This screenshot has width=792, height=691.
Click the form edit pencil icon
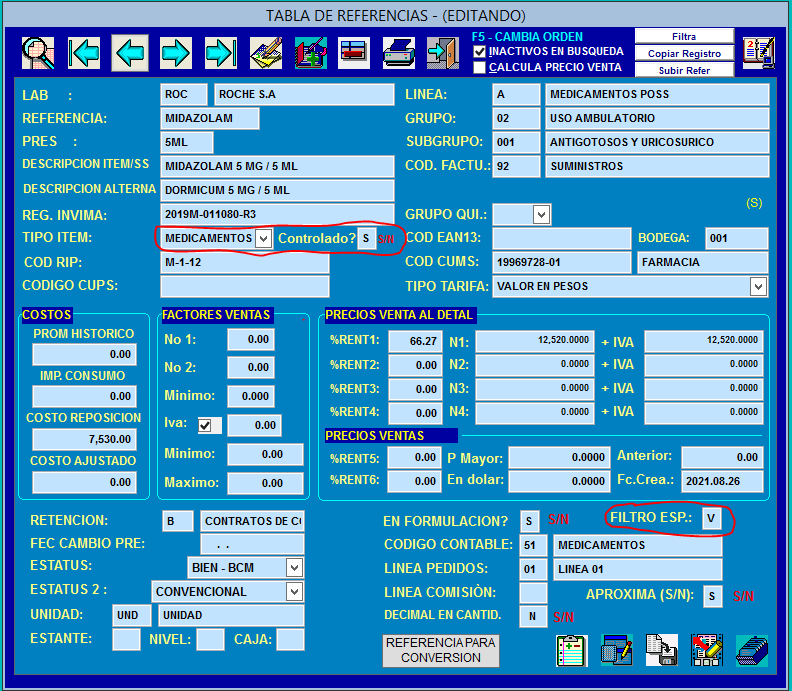coord(617,651)
